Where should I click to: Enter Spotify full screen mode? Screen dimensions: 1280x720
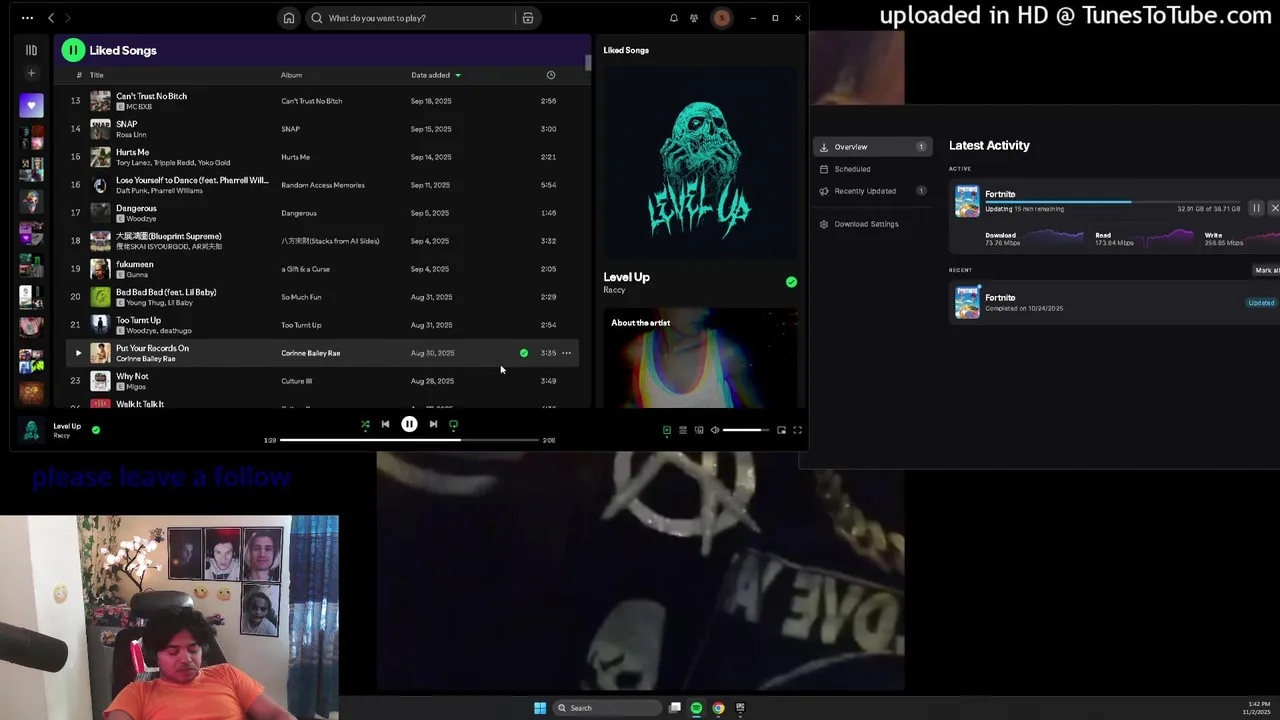[x=797, y=430]
